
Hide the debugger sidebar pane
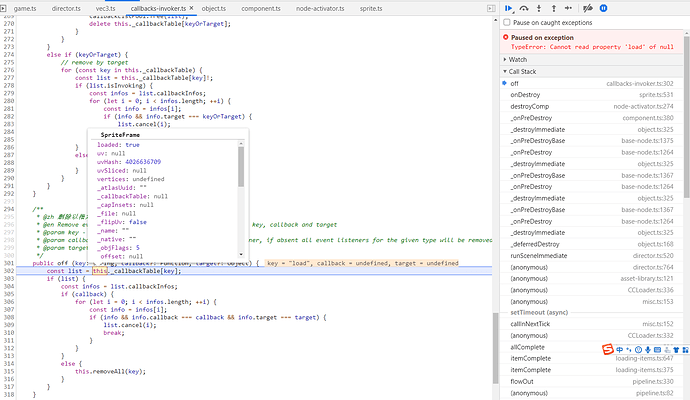491,8
